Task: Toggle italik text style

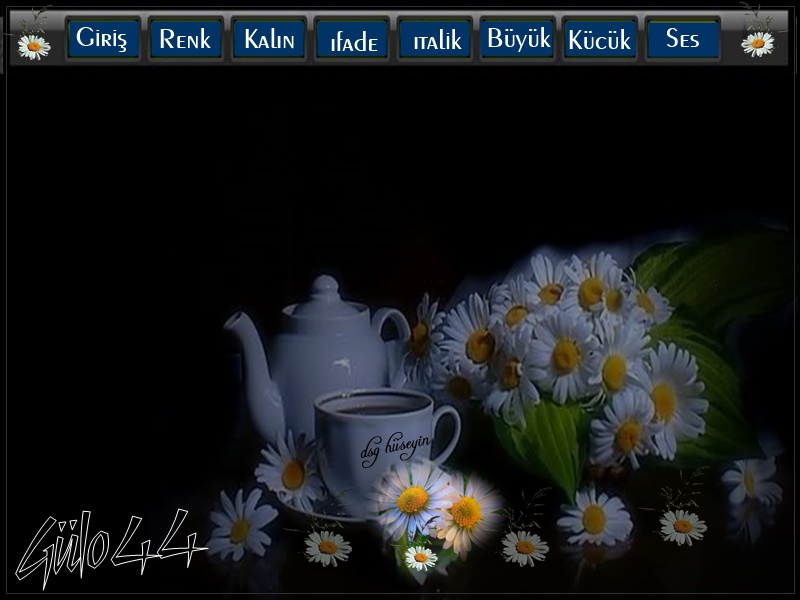Action: [x=435, y=40]
